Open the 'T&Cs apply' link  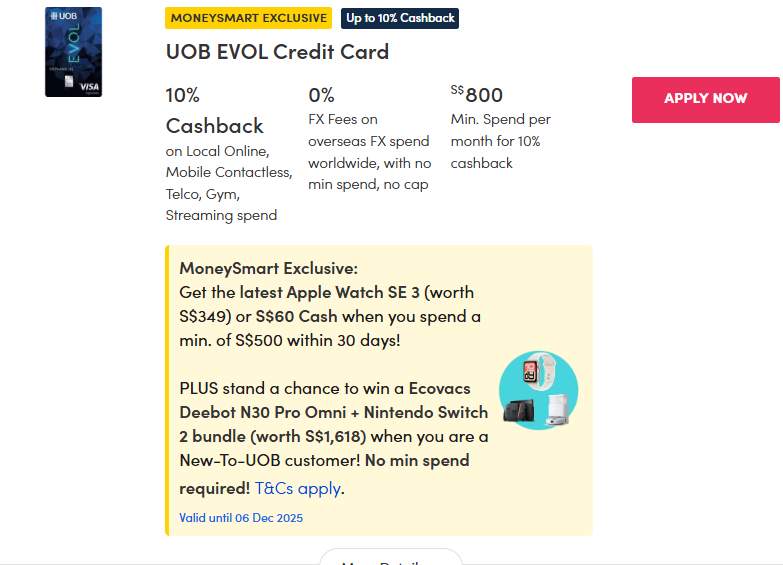click(298, 489)
